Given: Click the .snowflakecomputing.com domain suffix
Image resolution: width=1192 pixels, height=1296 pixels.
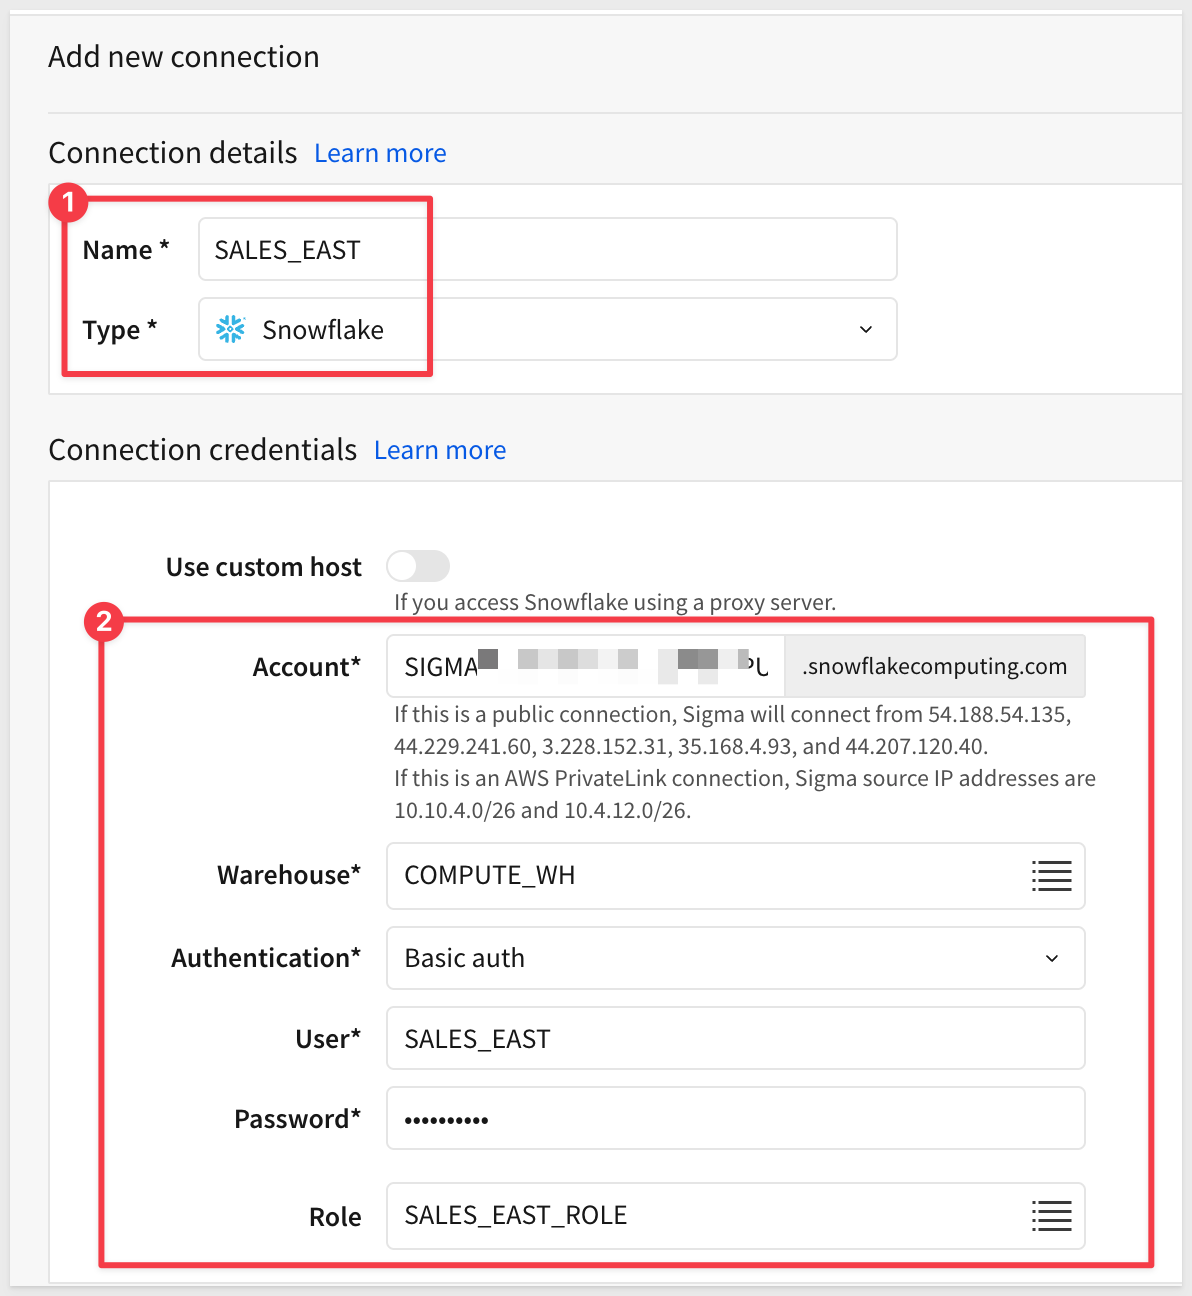Looking at the screenshot, I should click(x=934, y=666).
